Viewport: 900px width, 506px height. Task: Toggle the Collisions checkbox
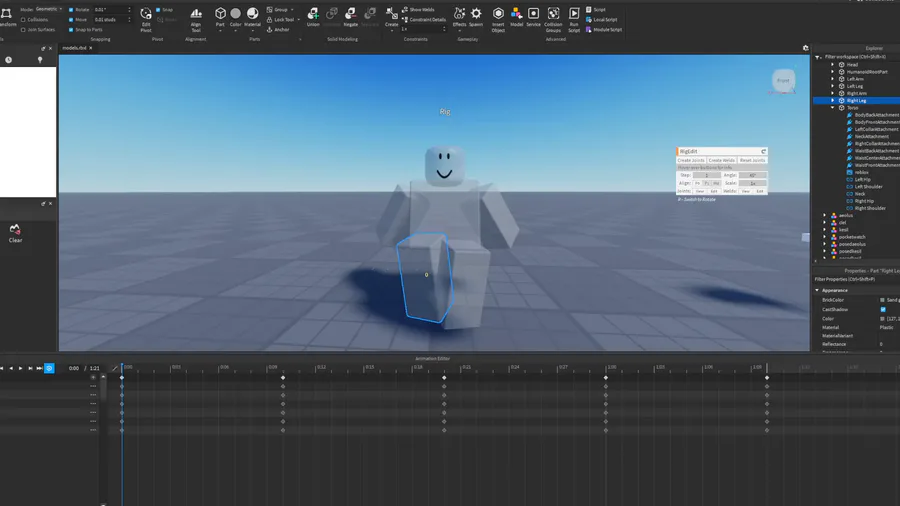(23, 20)
